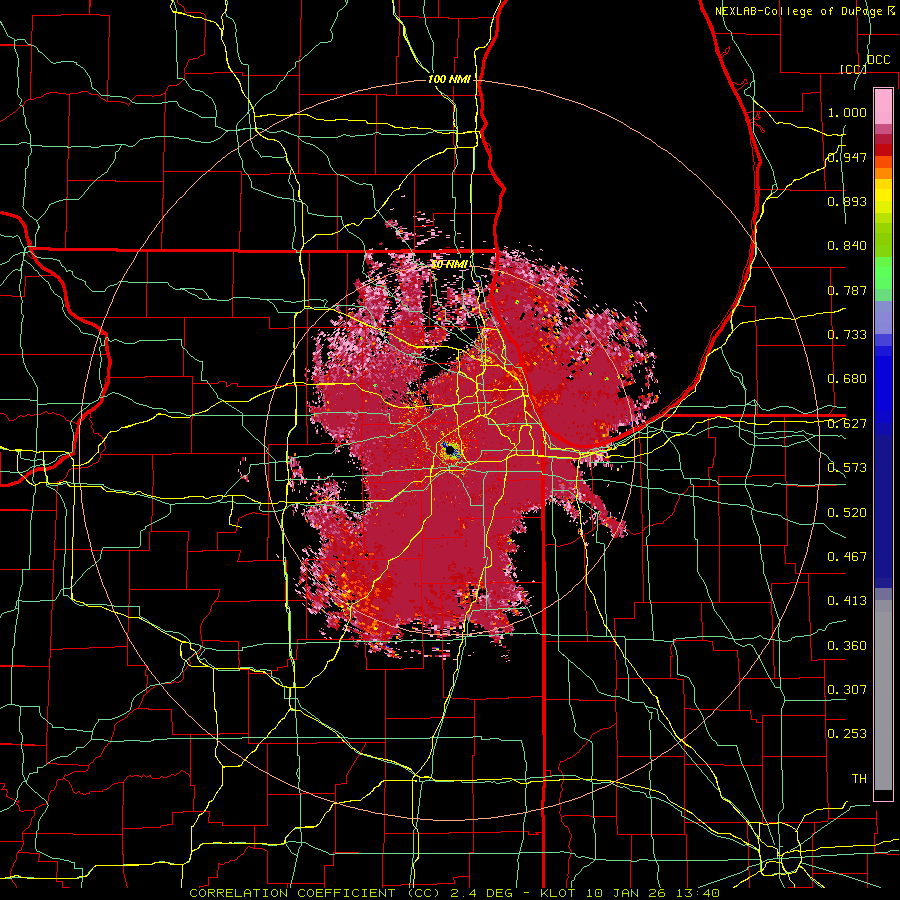Image resolution: width=900 pixels, height=900 pixels.
Task: Click the 0.627 legend value
Action: pyautogui.click(x=847, y=424)
